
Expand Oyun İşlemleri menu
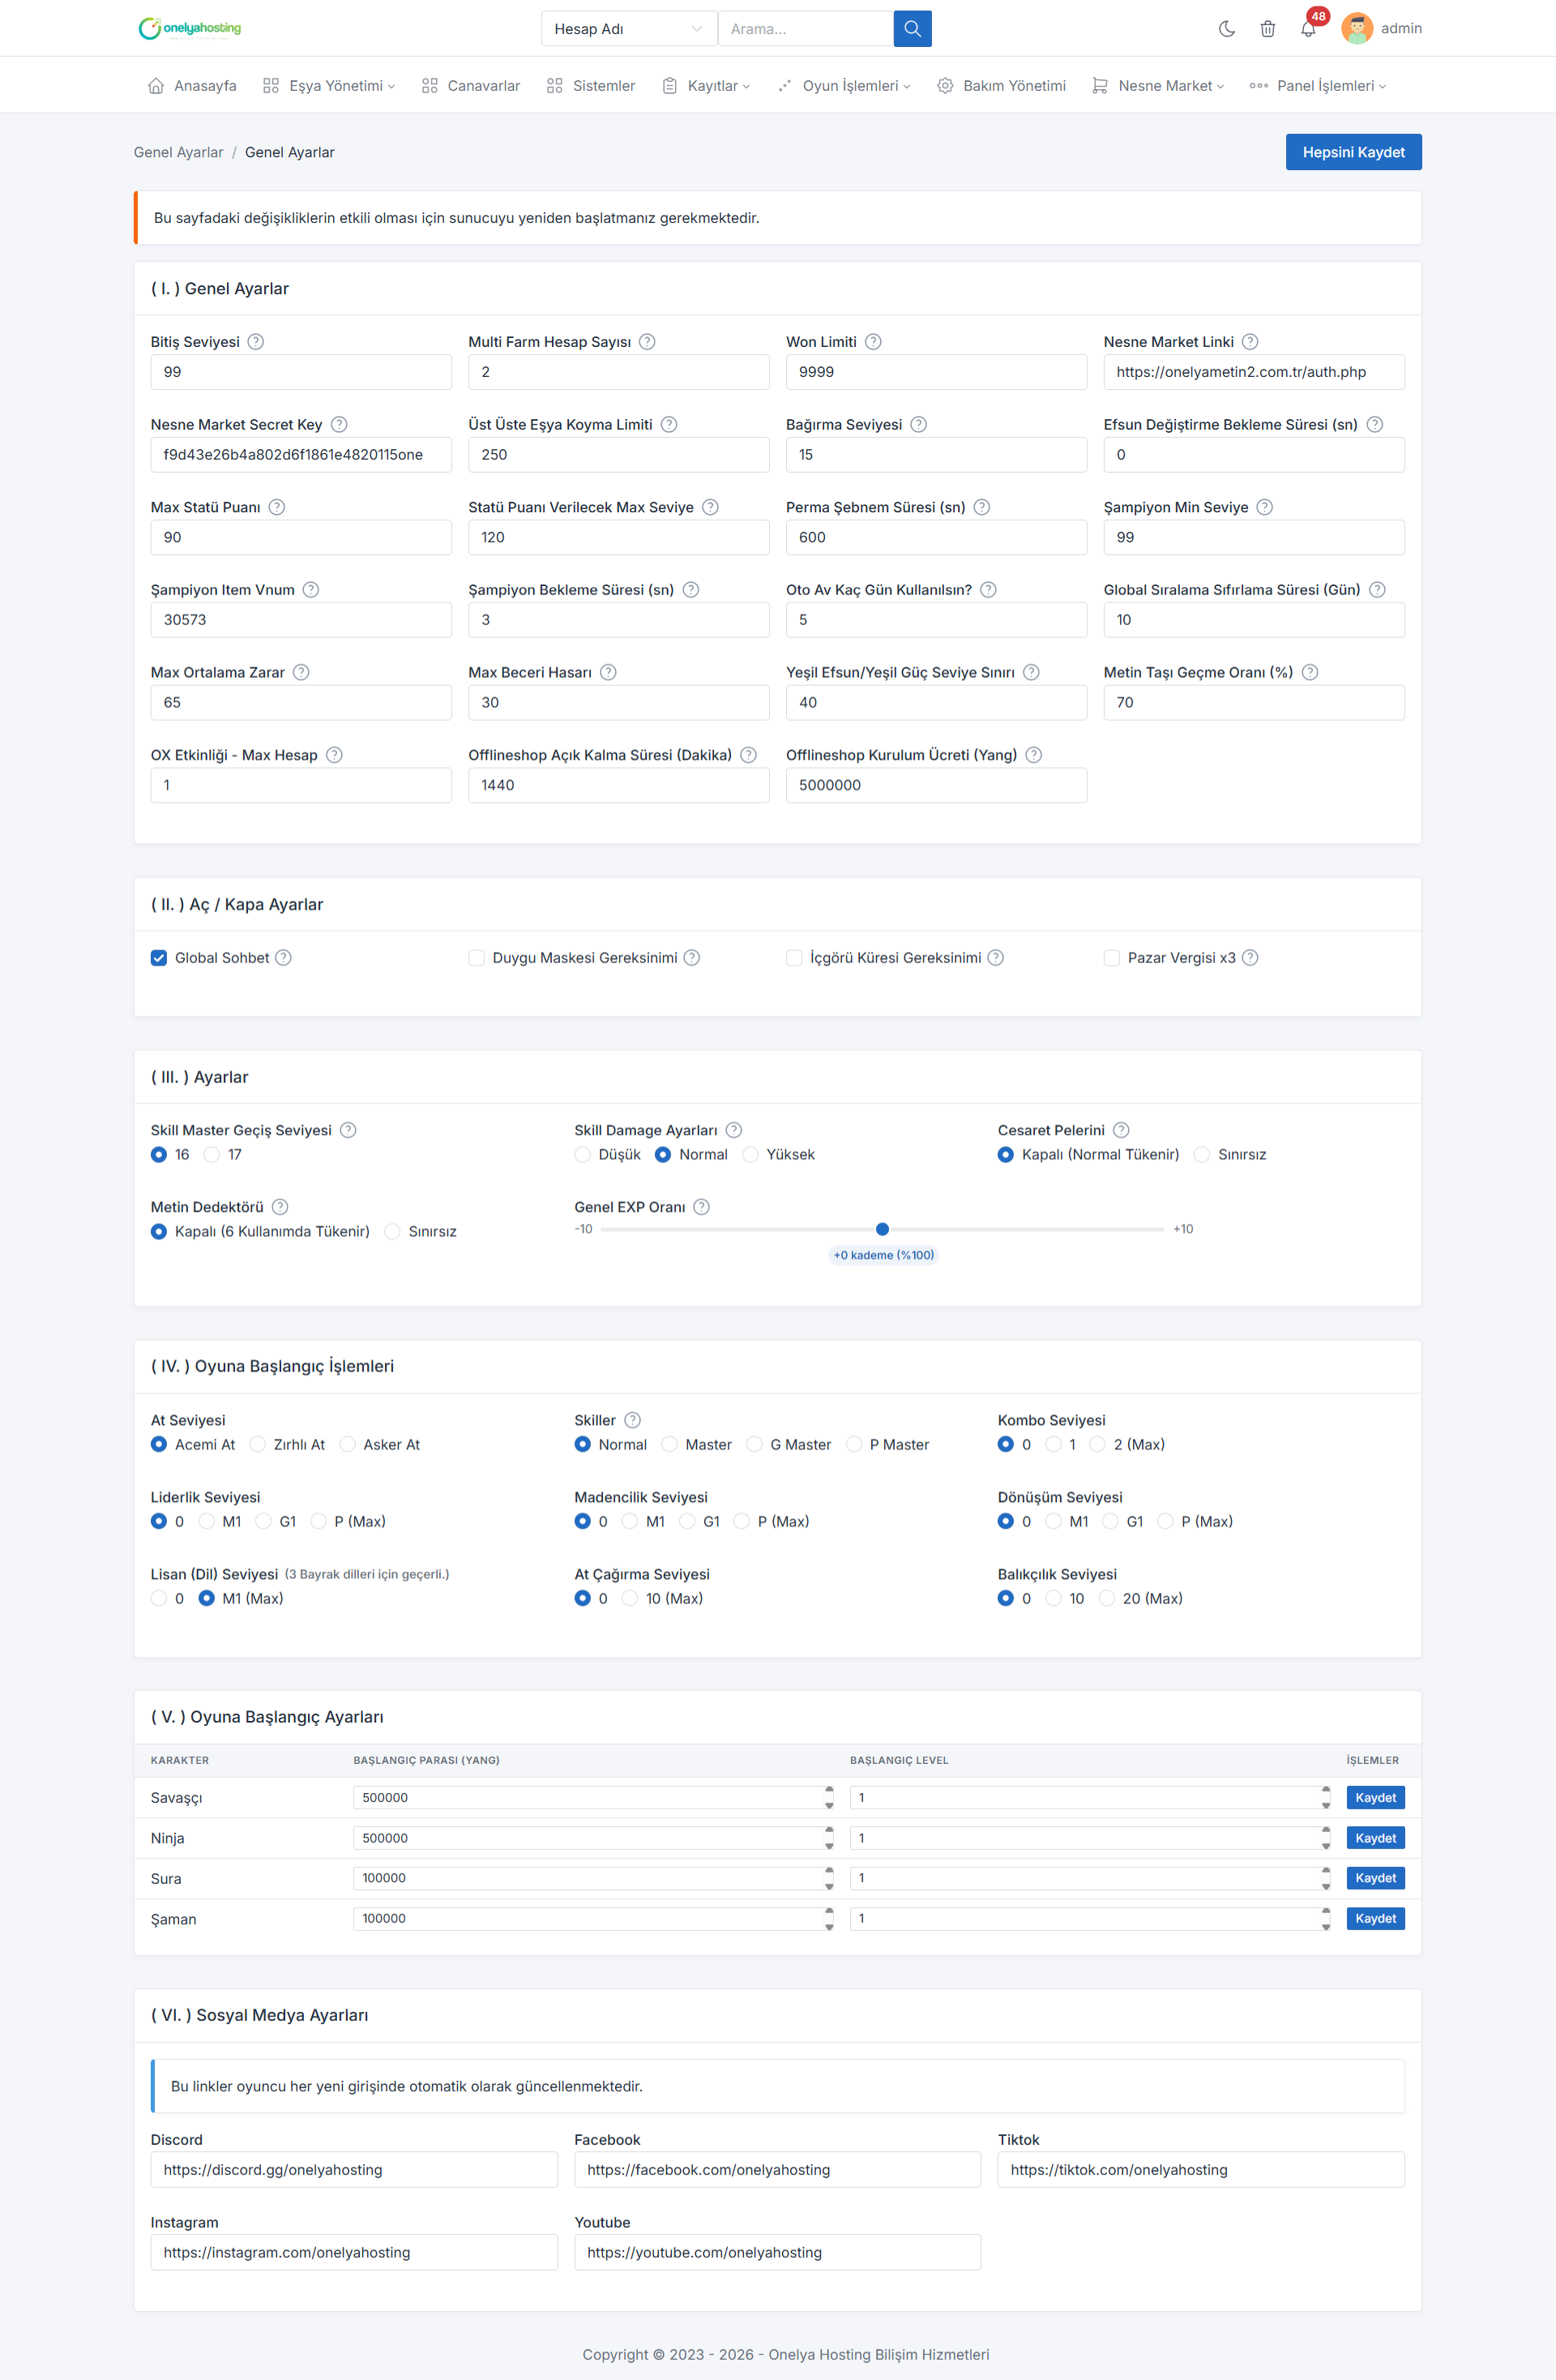tap(845, 86)
